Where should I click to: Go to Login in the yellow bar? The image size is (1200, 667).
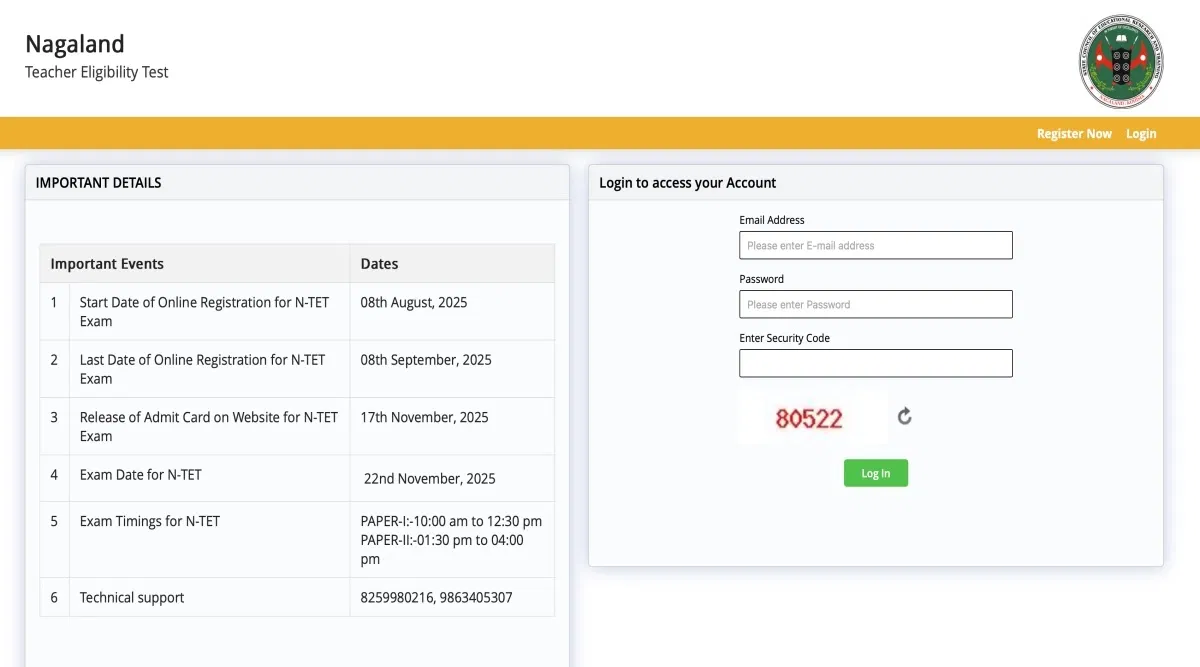(x=1140, y=134)
